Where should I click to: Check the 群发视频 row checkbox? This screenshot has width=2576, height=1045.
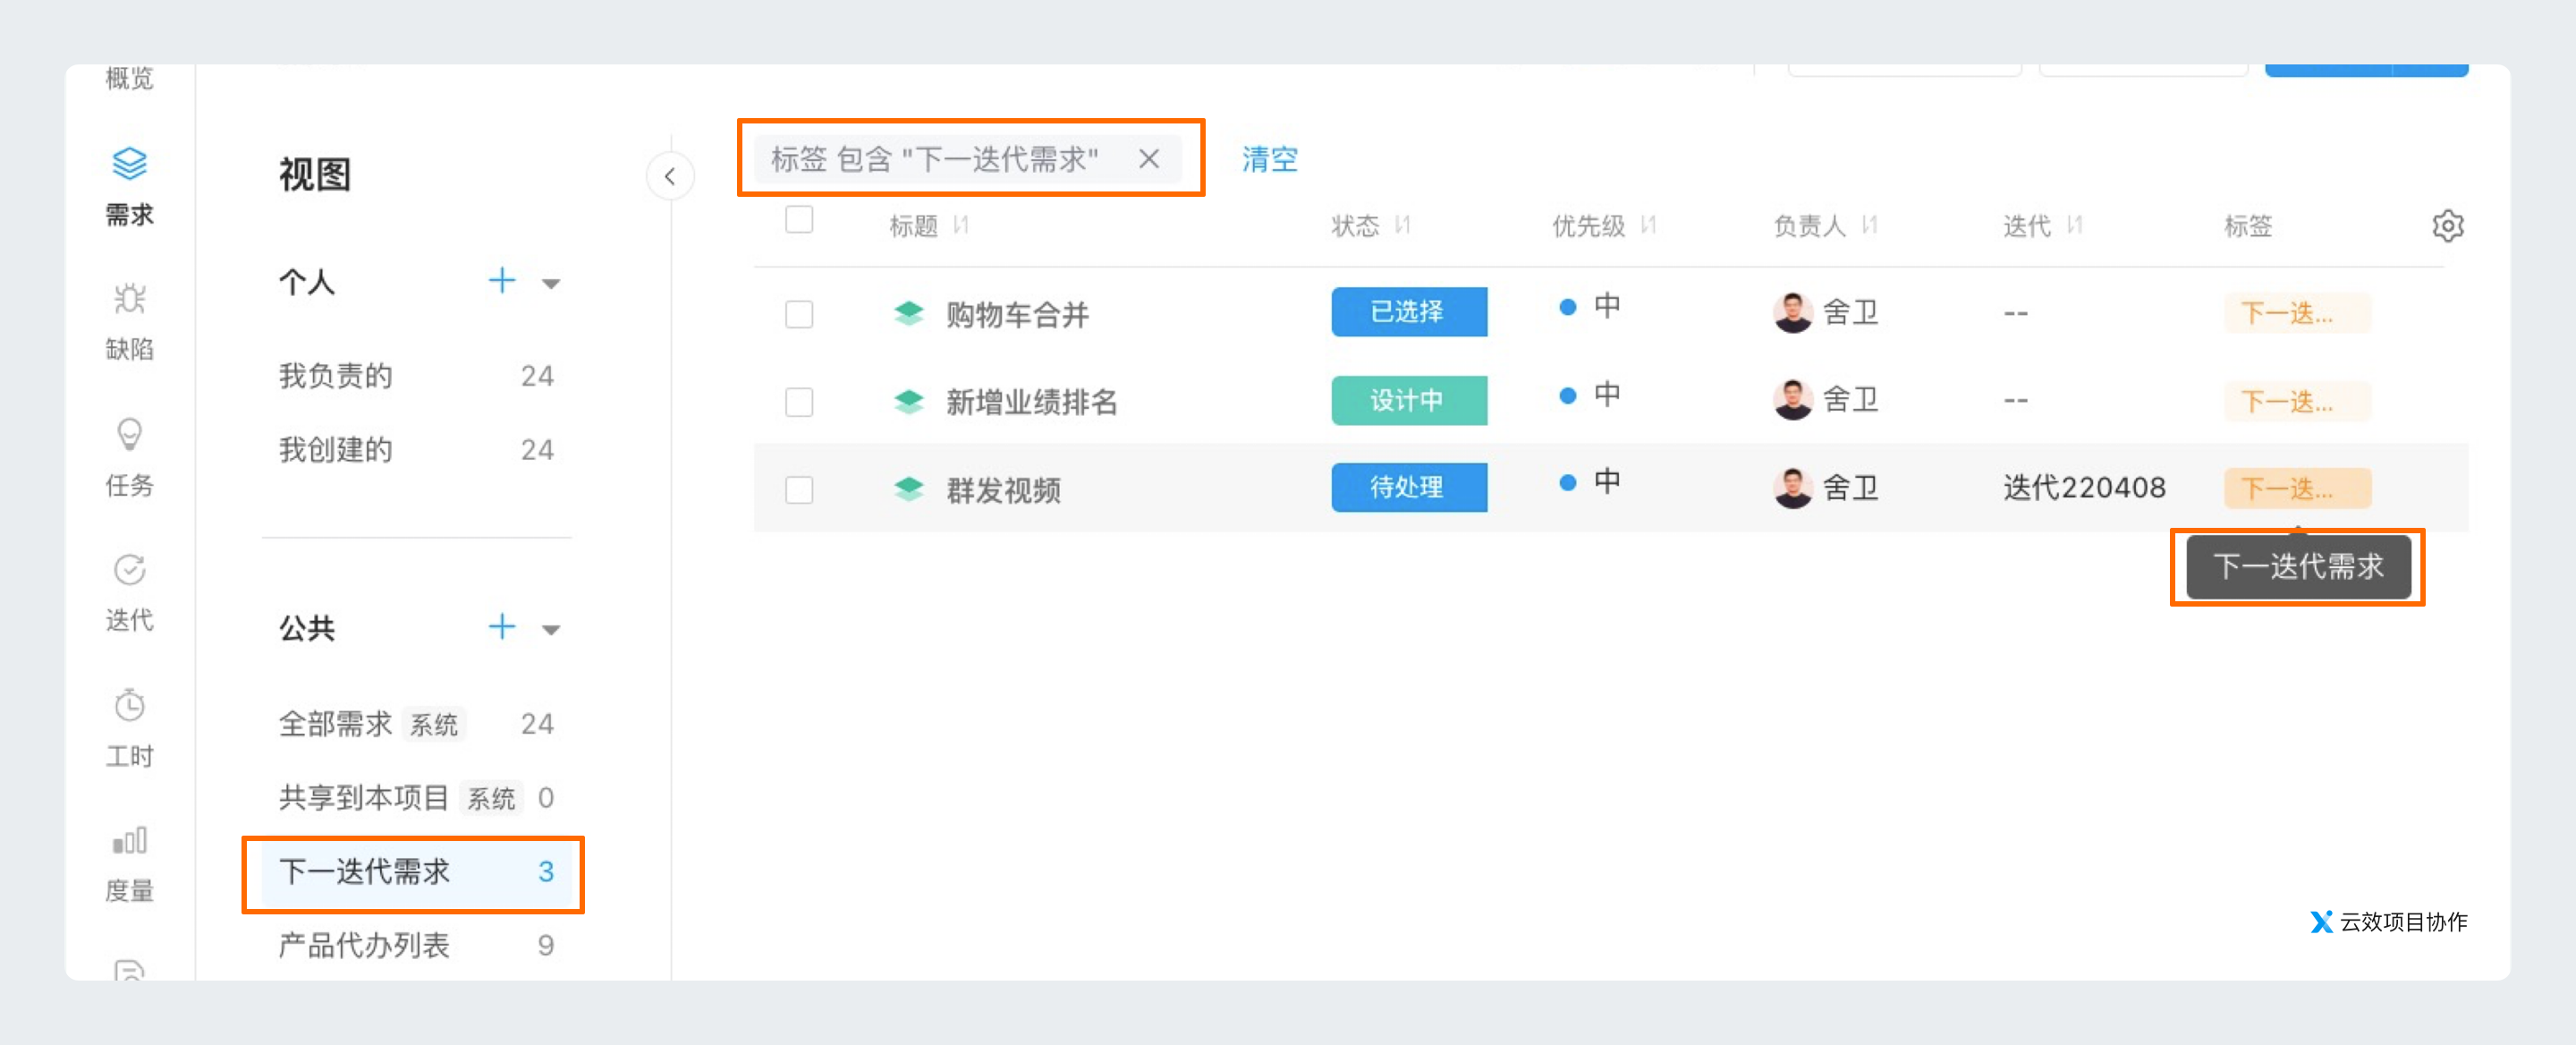tap(799, 490)
